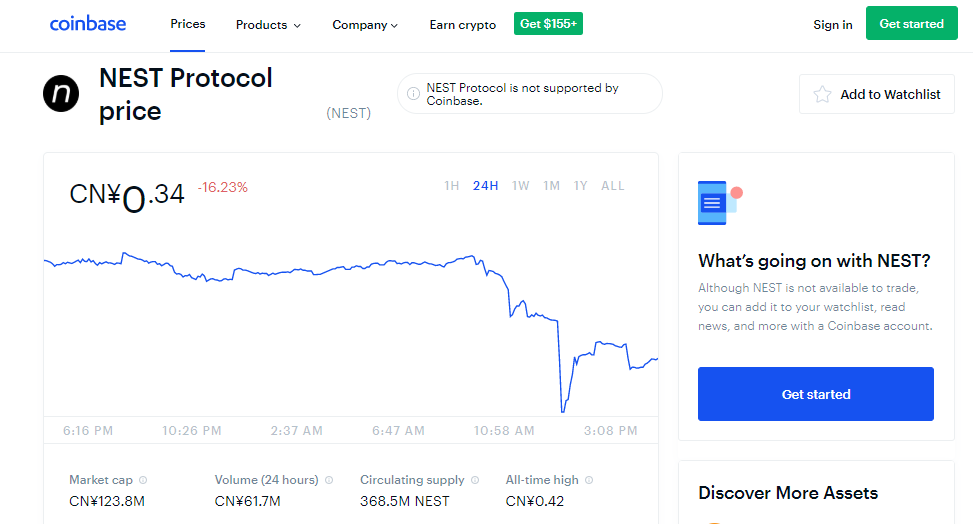Click the Volume (24 hours) info icon

330,480
